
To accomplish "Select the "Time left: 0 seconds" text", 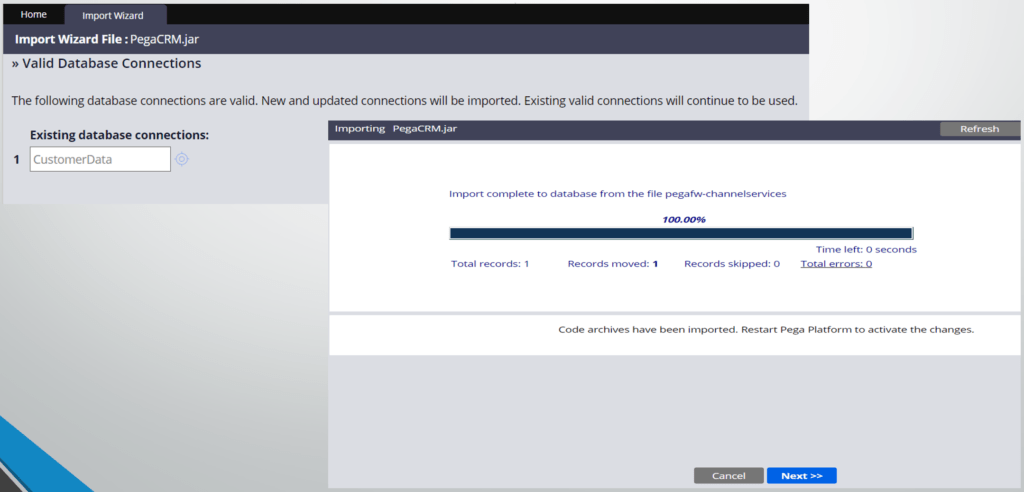I will pyautogui.click(x=866, y=250).
